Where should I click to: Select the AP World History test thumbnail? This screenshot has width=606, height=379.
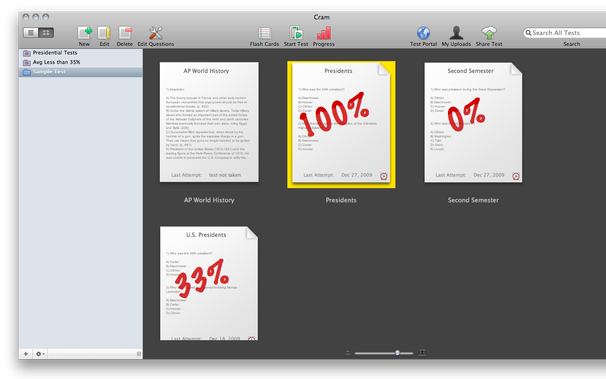pyautogui.click(x=209, y=122)
